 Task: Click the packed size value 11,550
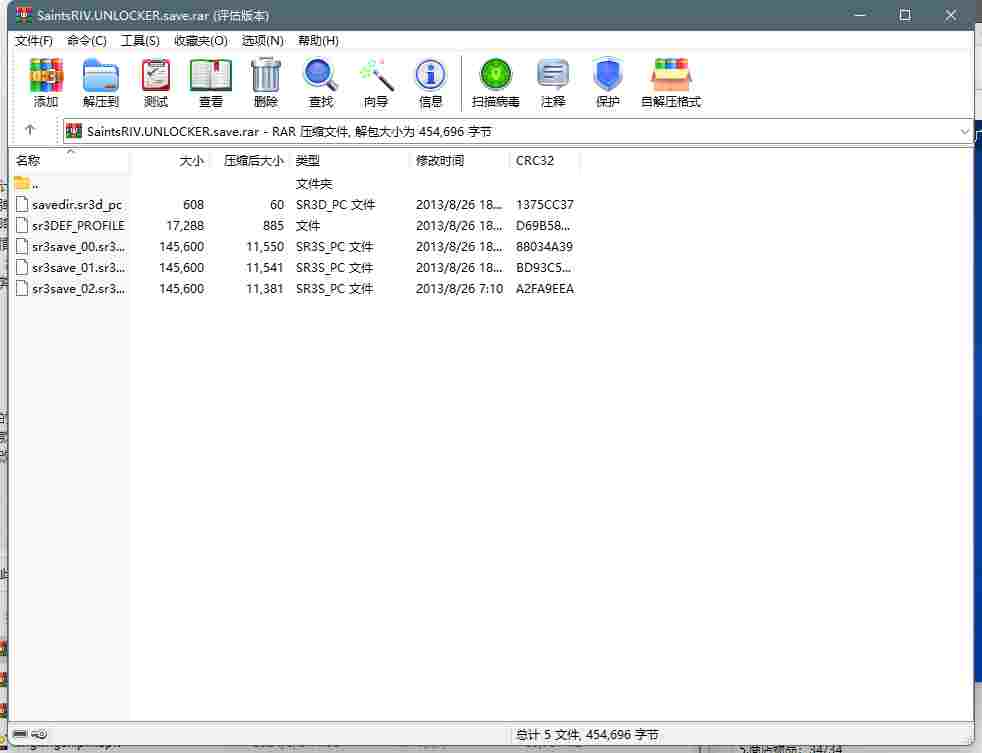(265, 247)
